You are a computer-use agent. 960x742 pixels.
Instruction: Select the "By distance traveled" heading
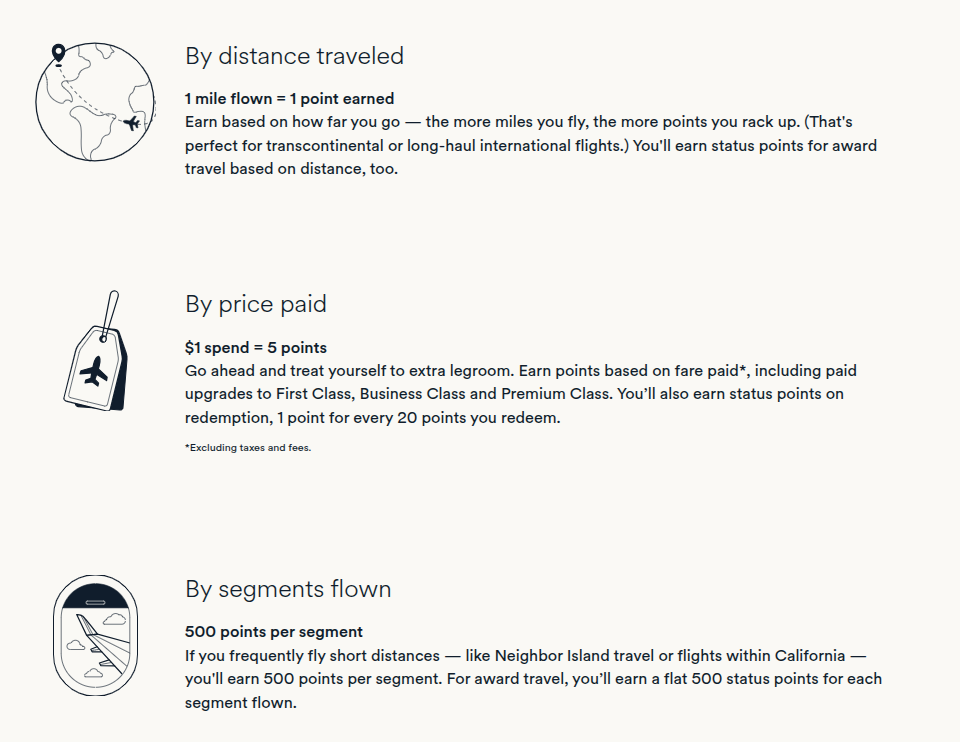coord(294,56)
